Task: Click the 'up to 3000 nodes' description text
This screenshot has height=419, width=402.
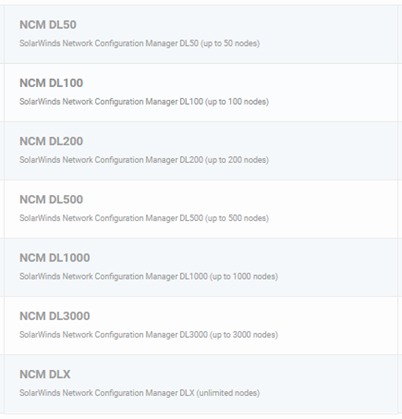Action: (x=149, y=335)
